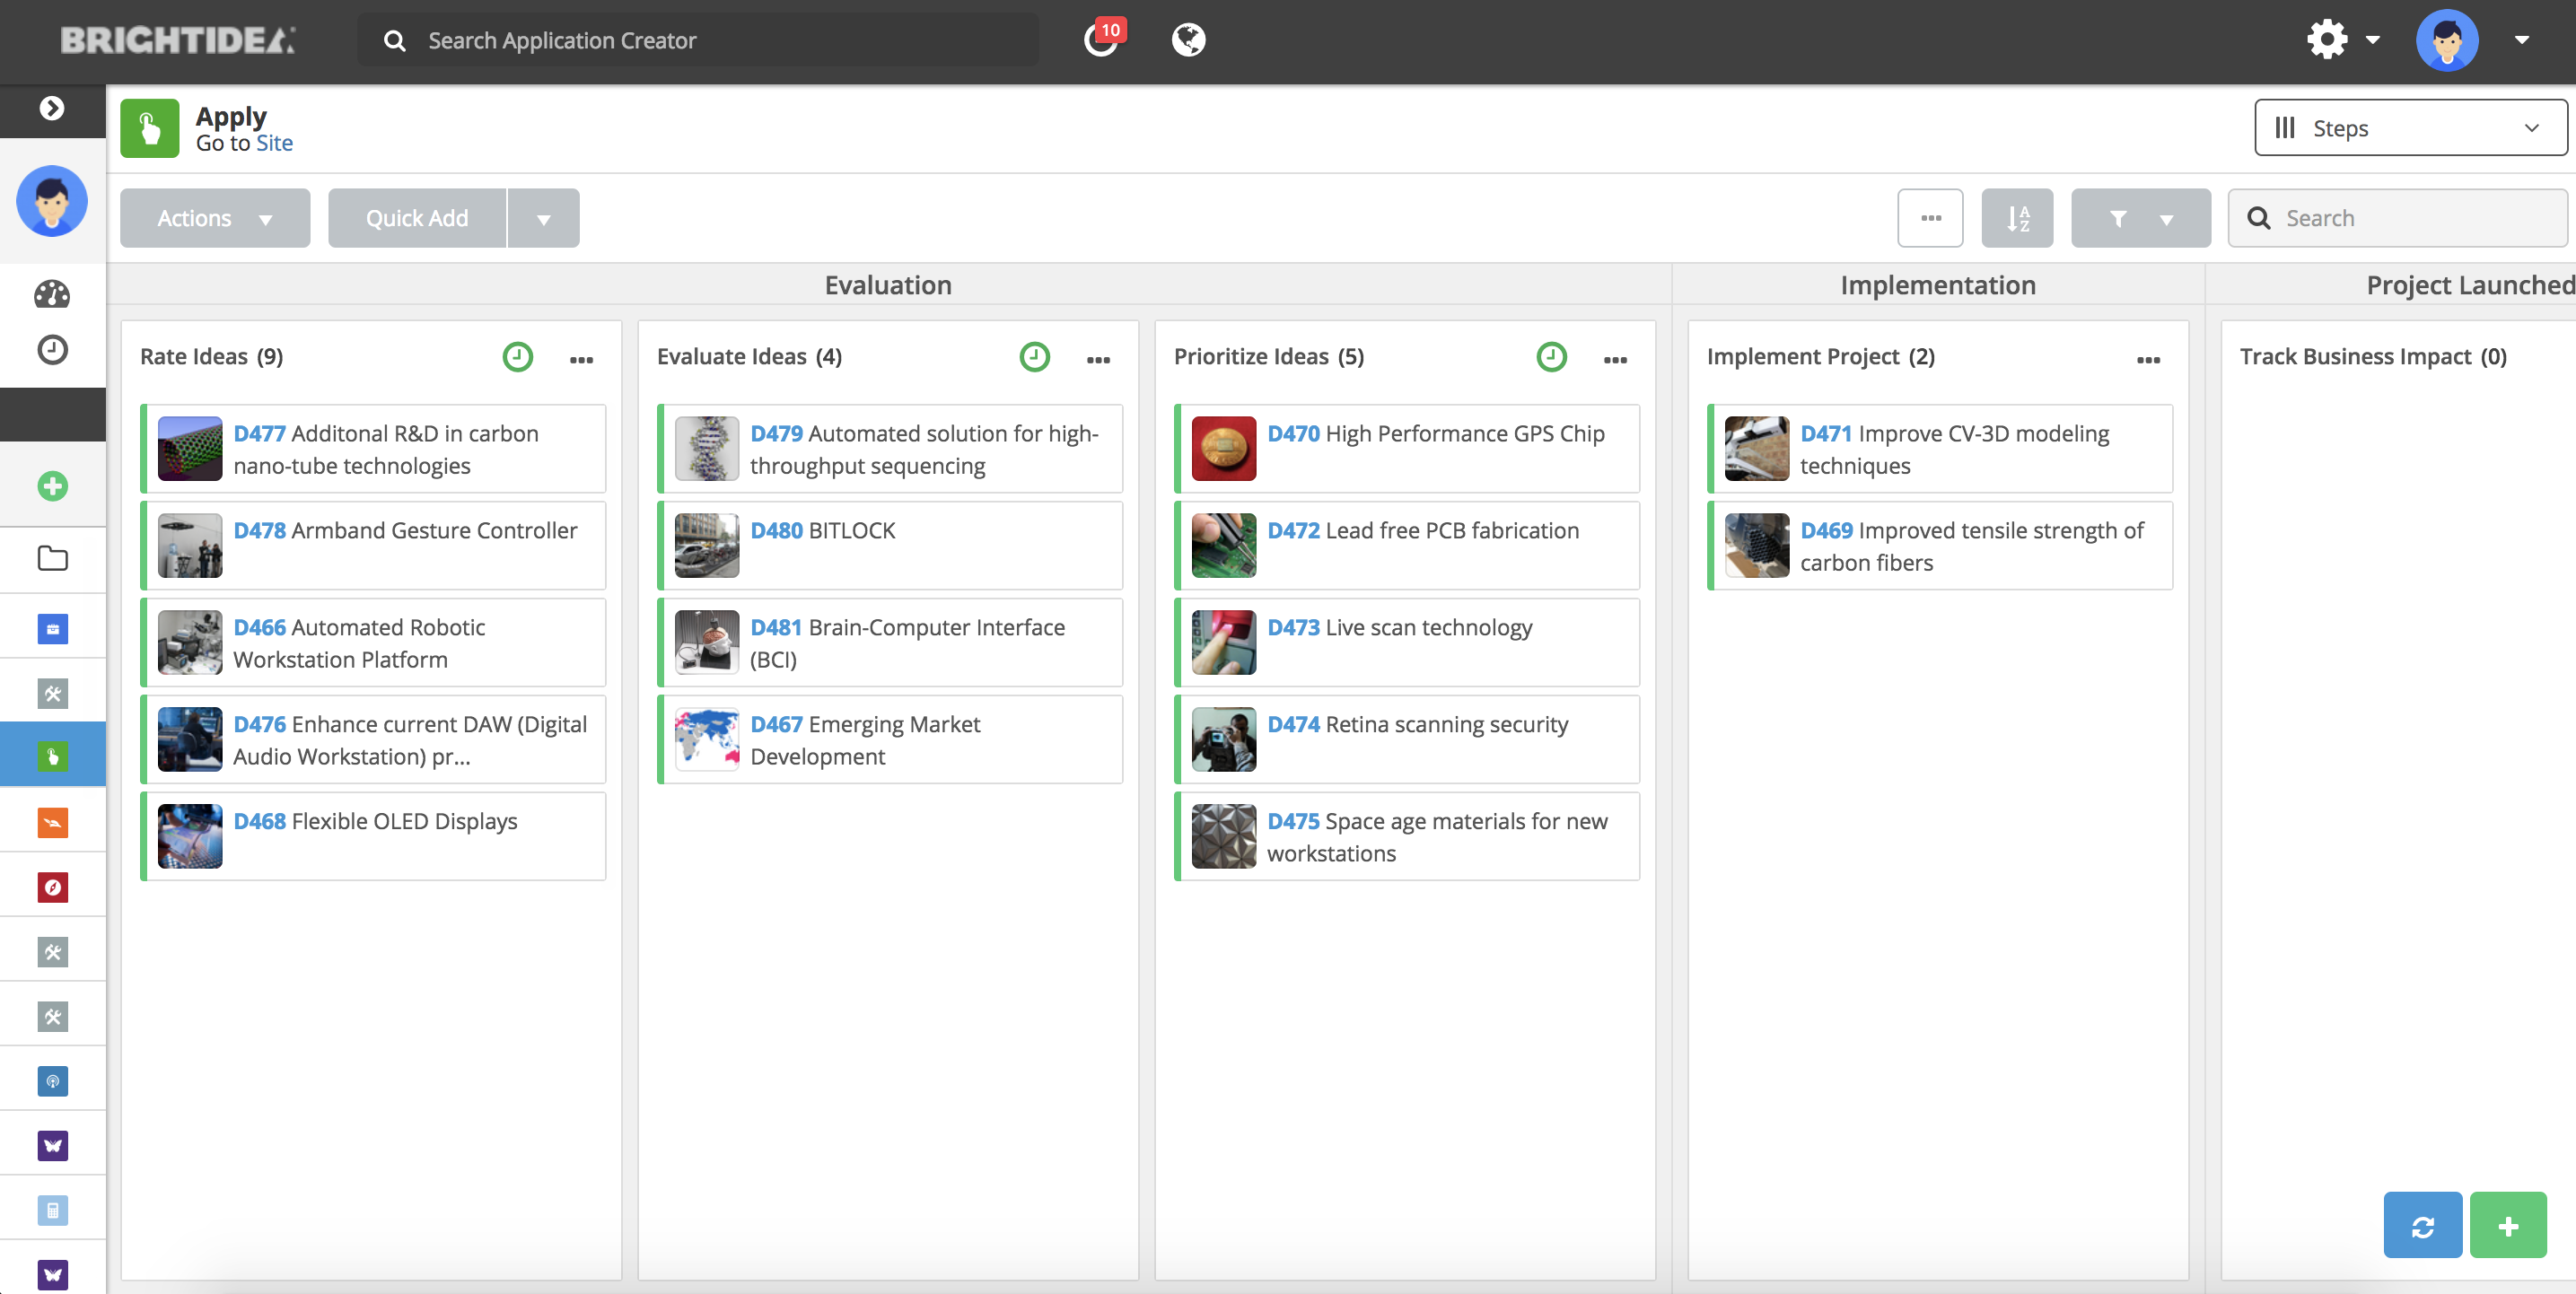Open idea D476 Enhance current DAW

(x=374, y=739)
